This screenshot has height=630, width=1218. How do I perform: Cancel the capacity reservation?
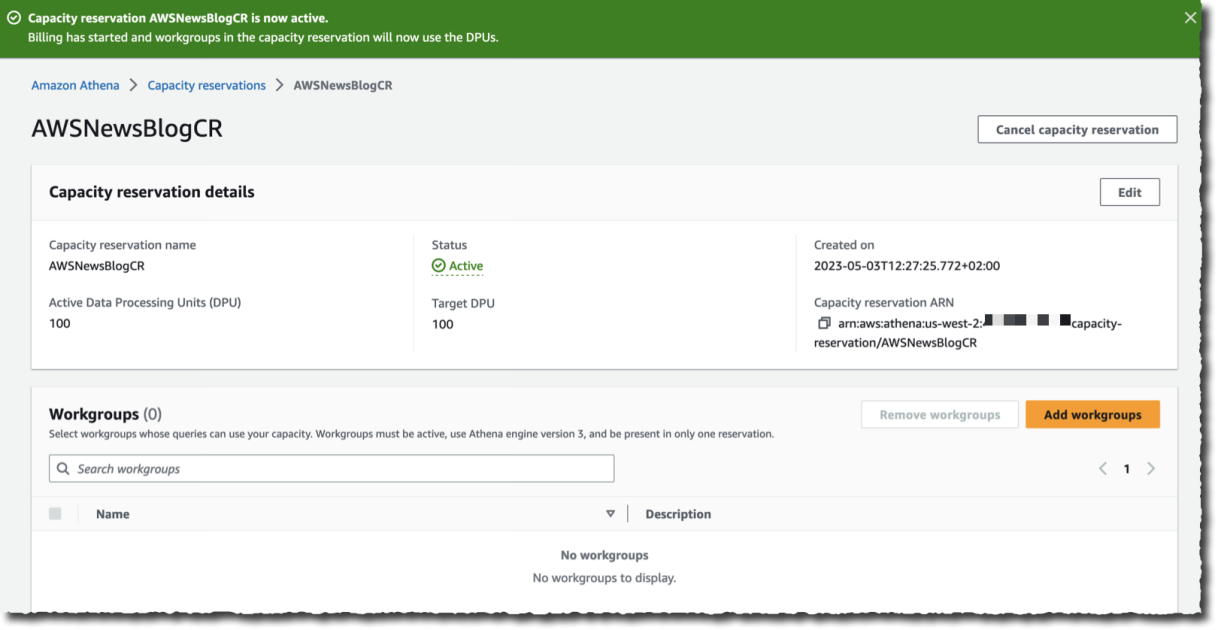coord(1076,129)
